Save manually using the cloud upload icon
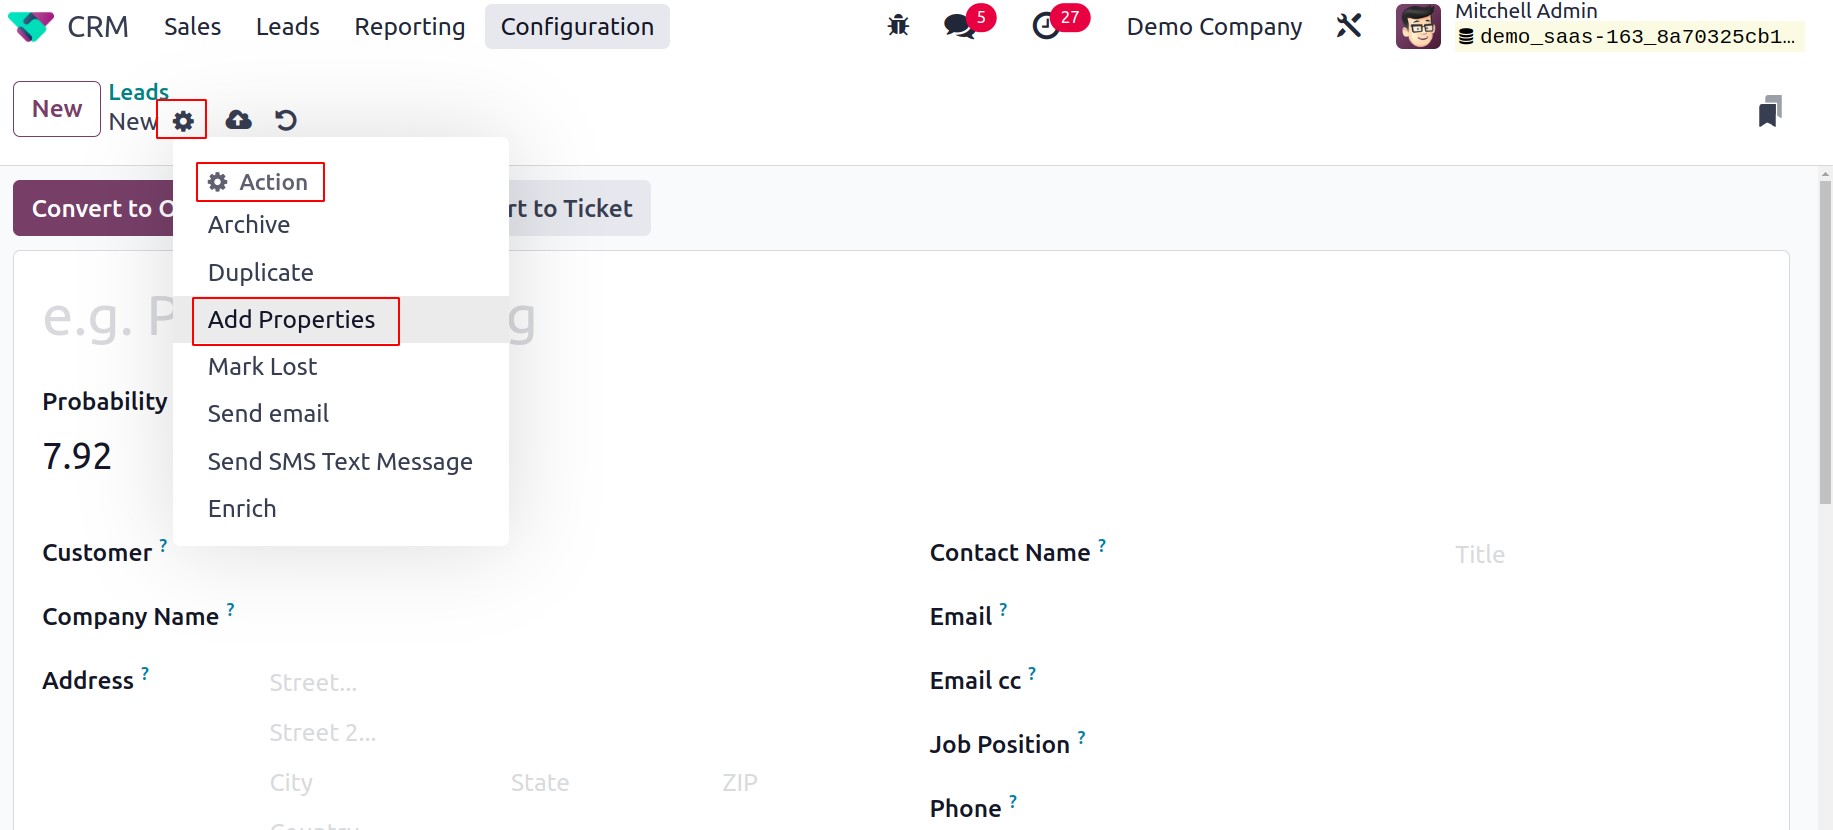Image resolution: width=1833 pixels, height=830 pixels. pos(238,120)
